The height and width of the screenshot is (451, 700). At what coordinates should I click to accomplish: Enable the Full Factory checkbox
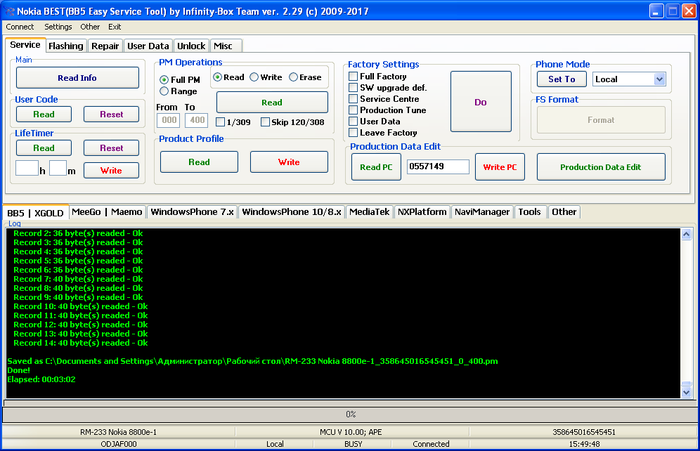click(353, 76)
